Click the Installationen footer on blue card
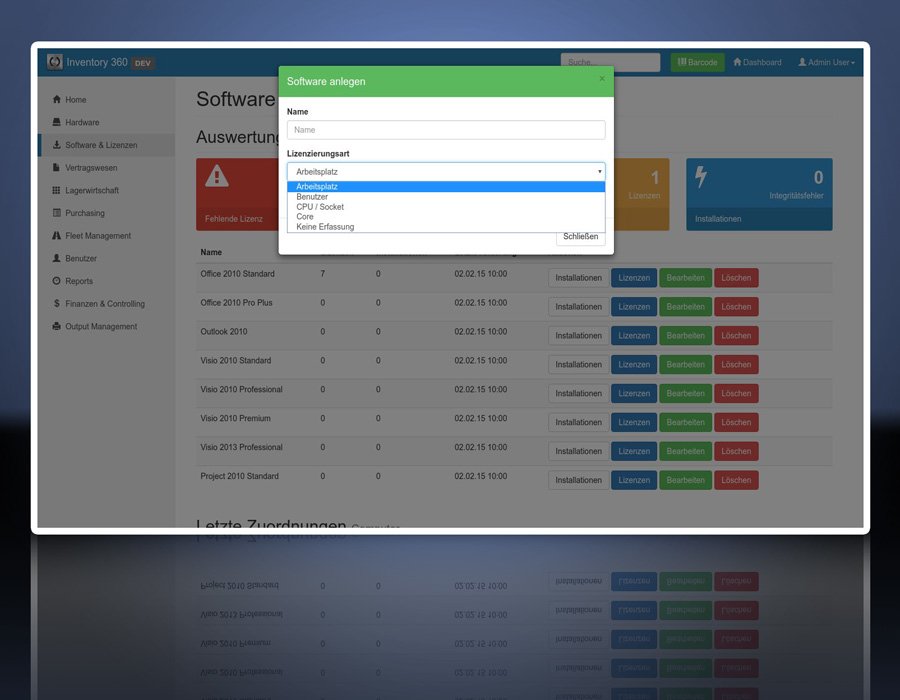 [x=759, y=219]
